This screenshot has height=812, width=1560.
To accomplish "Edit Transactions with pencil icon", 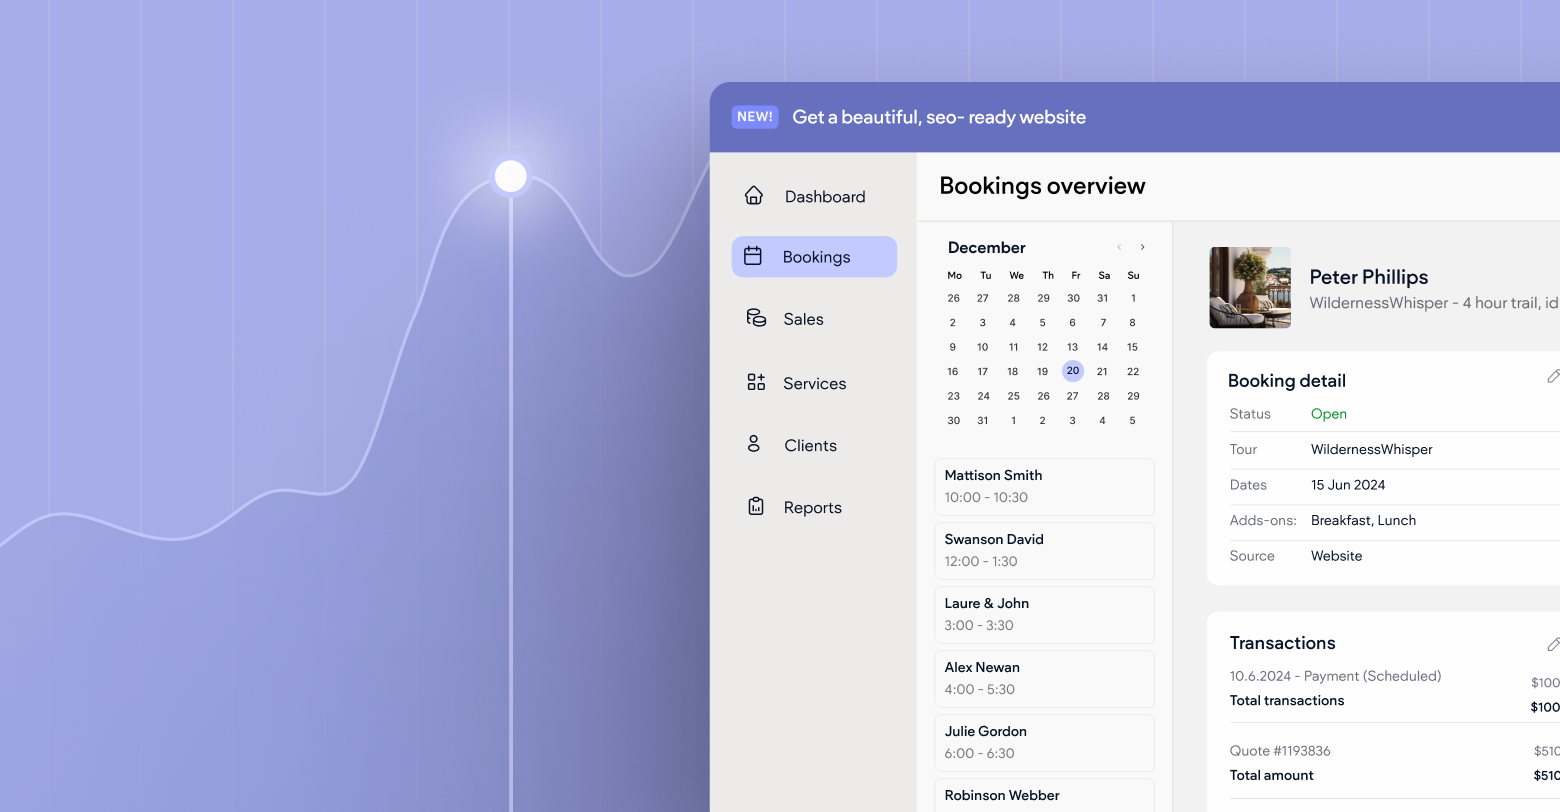I will coord(1552,644).
